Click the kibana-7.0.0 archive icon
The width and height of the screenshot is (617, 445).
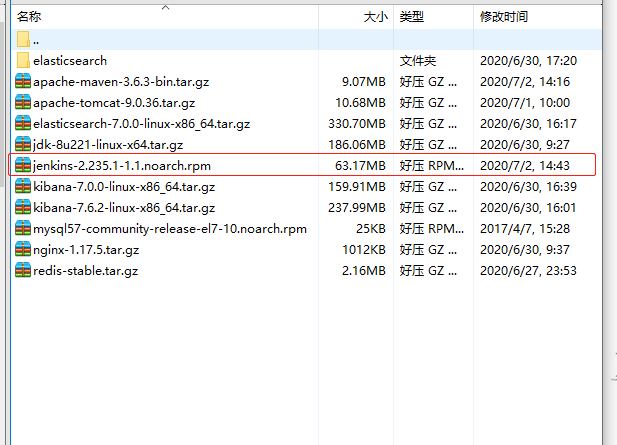[23, 186]
